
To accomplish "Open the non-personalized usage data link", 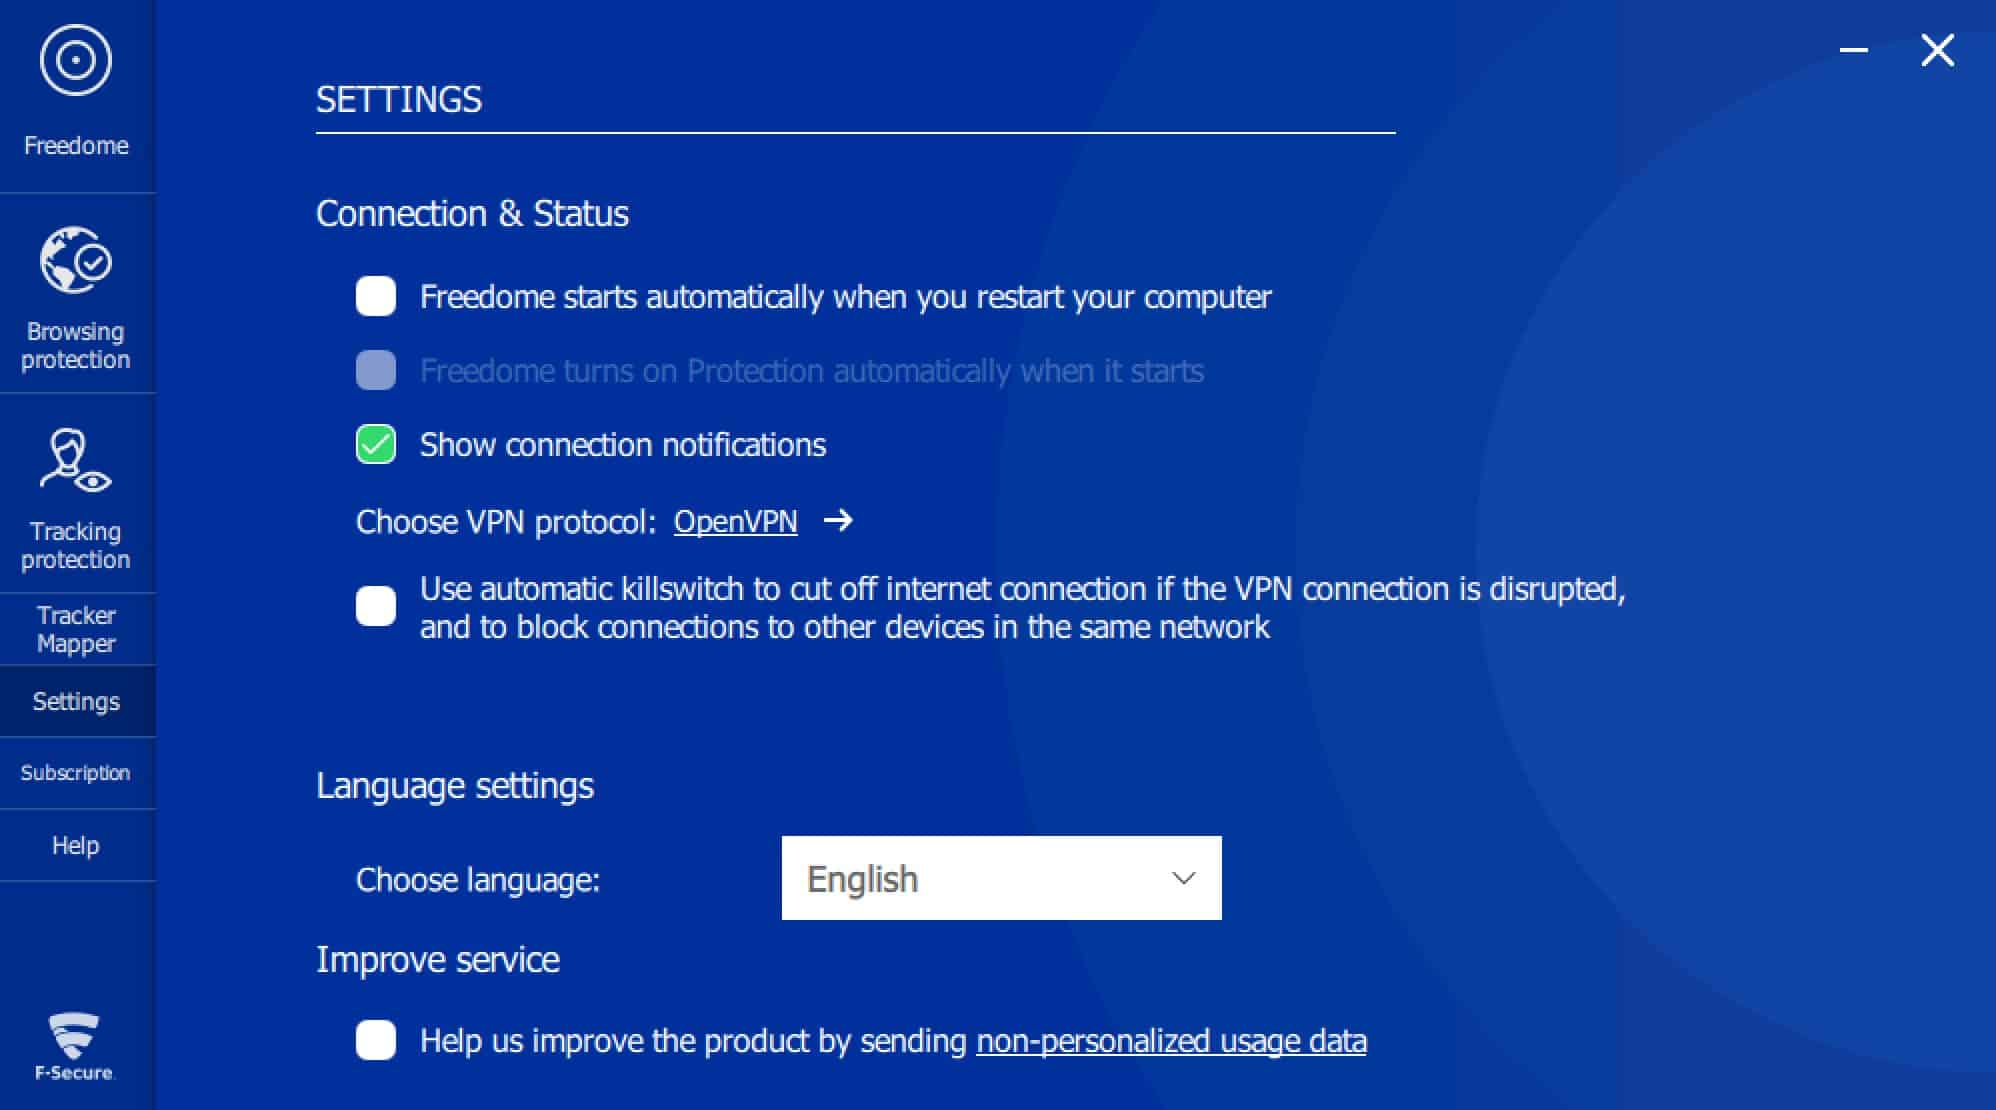I will pyautogui.click(x=1171, y=1041).
